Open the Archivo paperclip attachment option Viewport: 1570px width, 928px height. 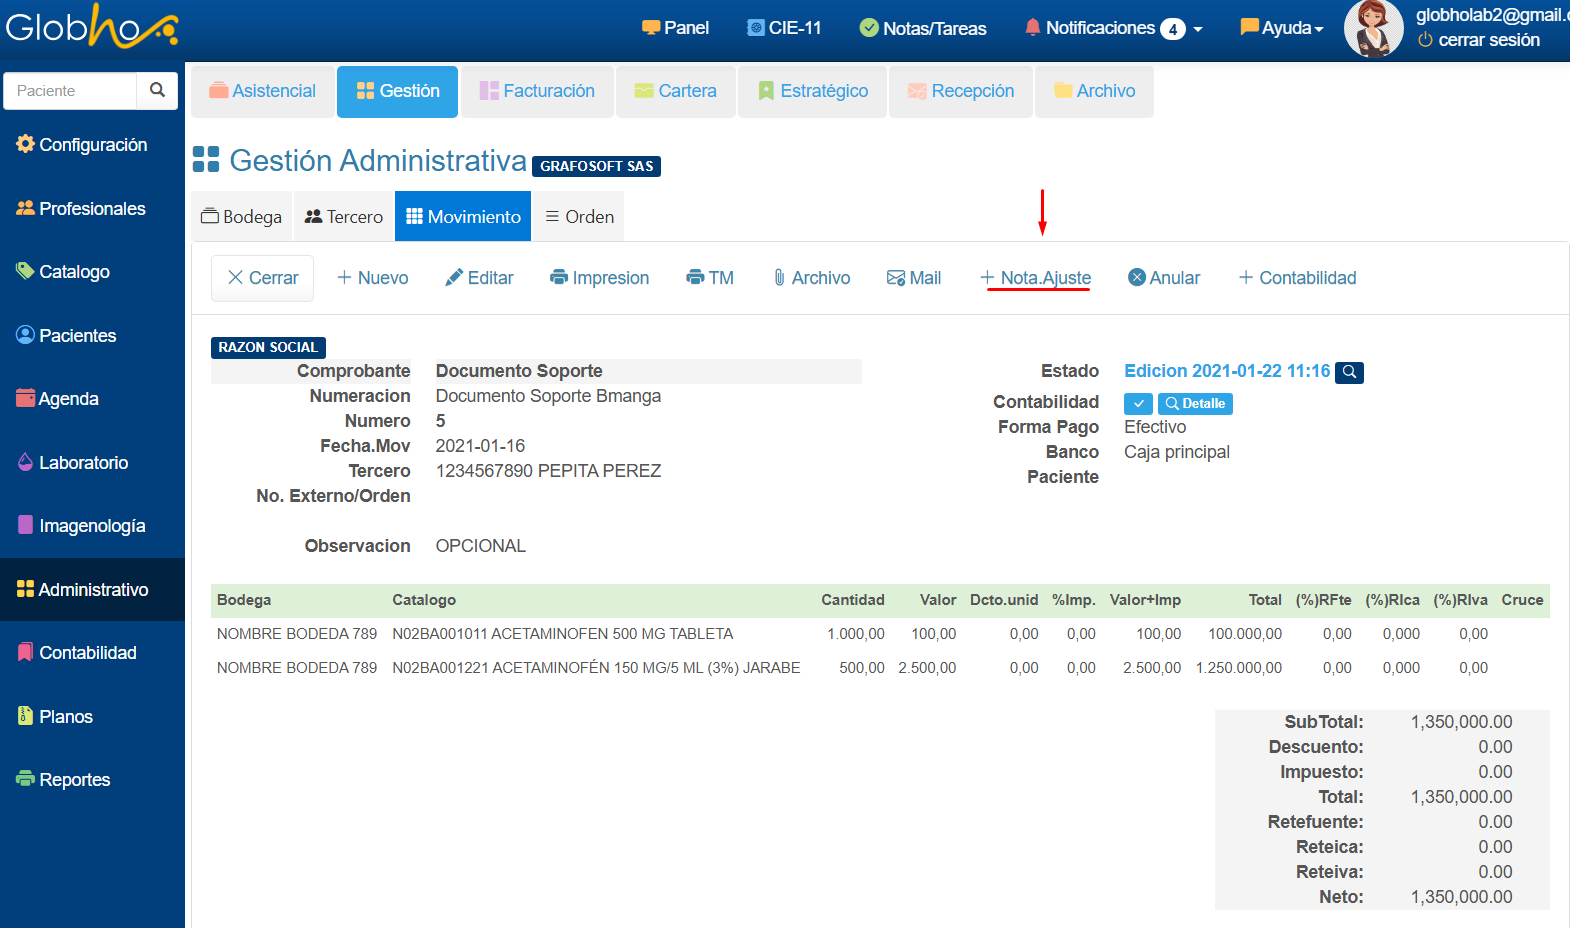811,278
